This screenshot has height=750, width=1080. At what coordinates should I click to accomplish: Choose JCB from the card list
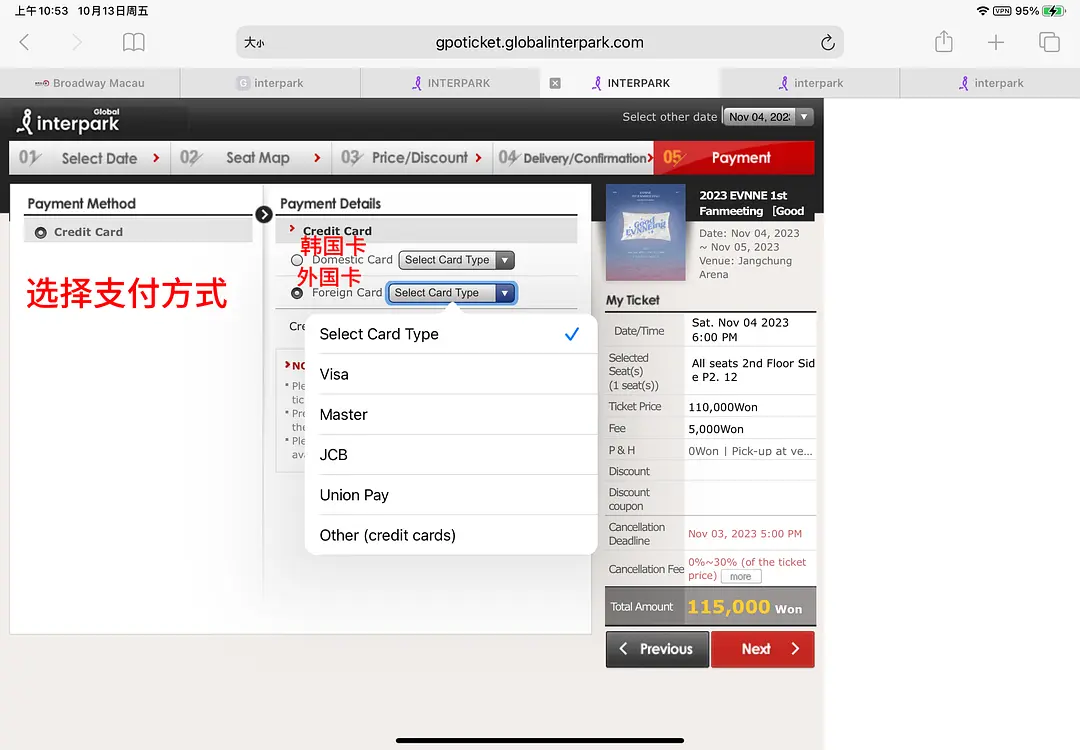451,455
